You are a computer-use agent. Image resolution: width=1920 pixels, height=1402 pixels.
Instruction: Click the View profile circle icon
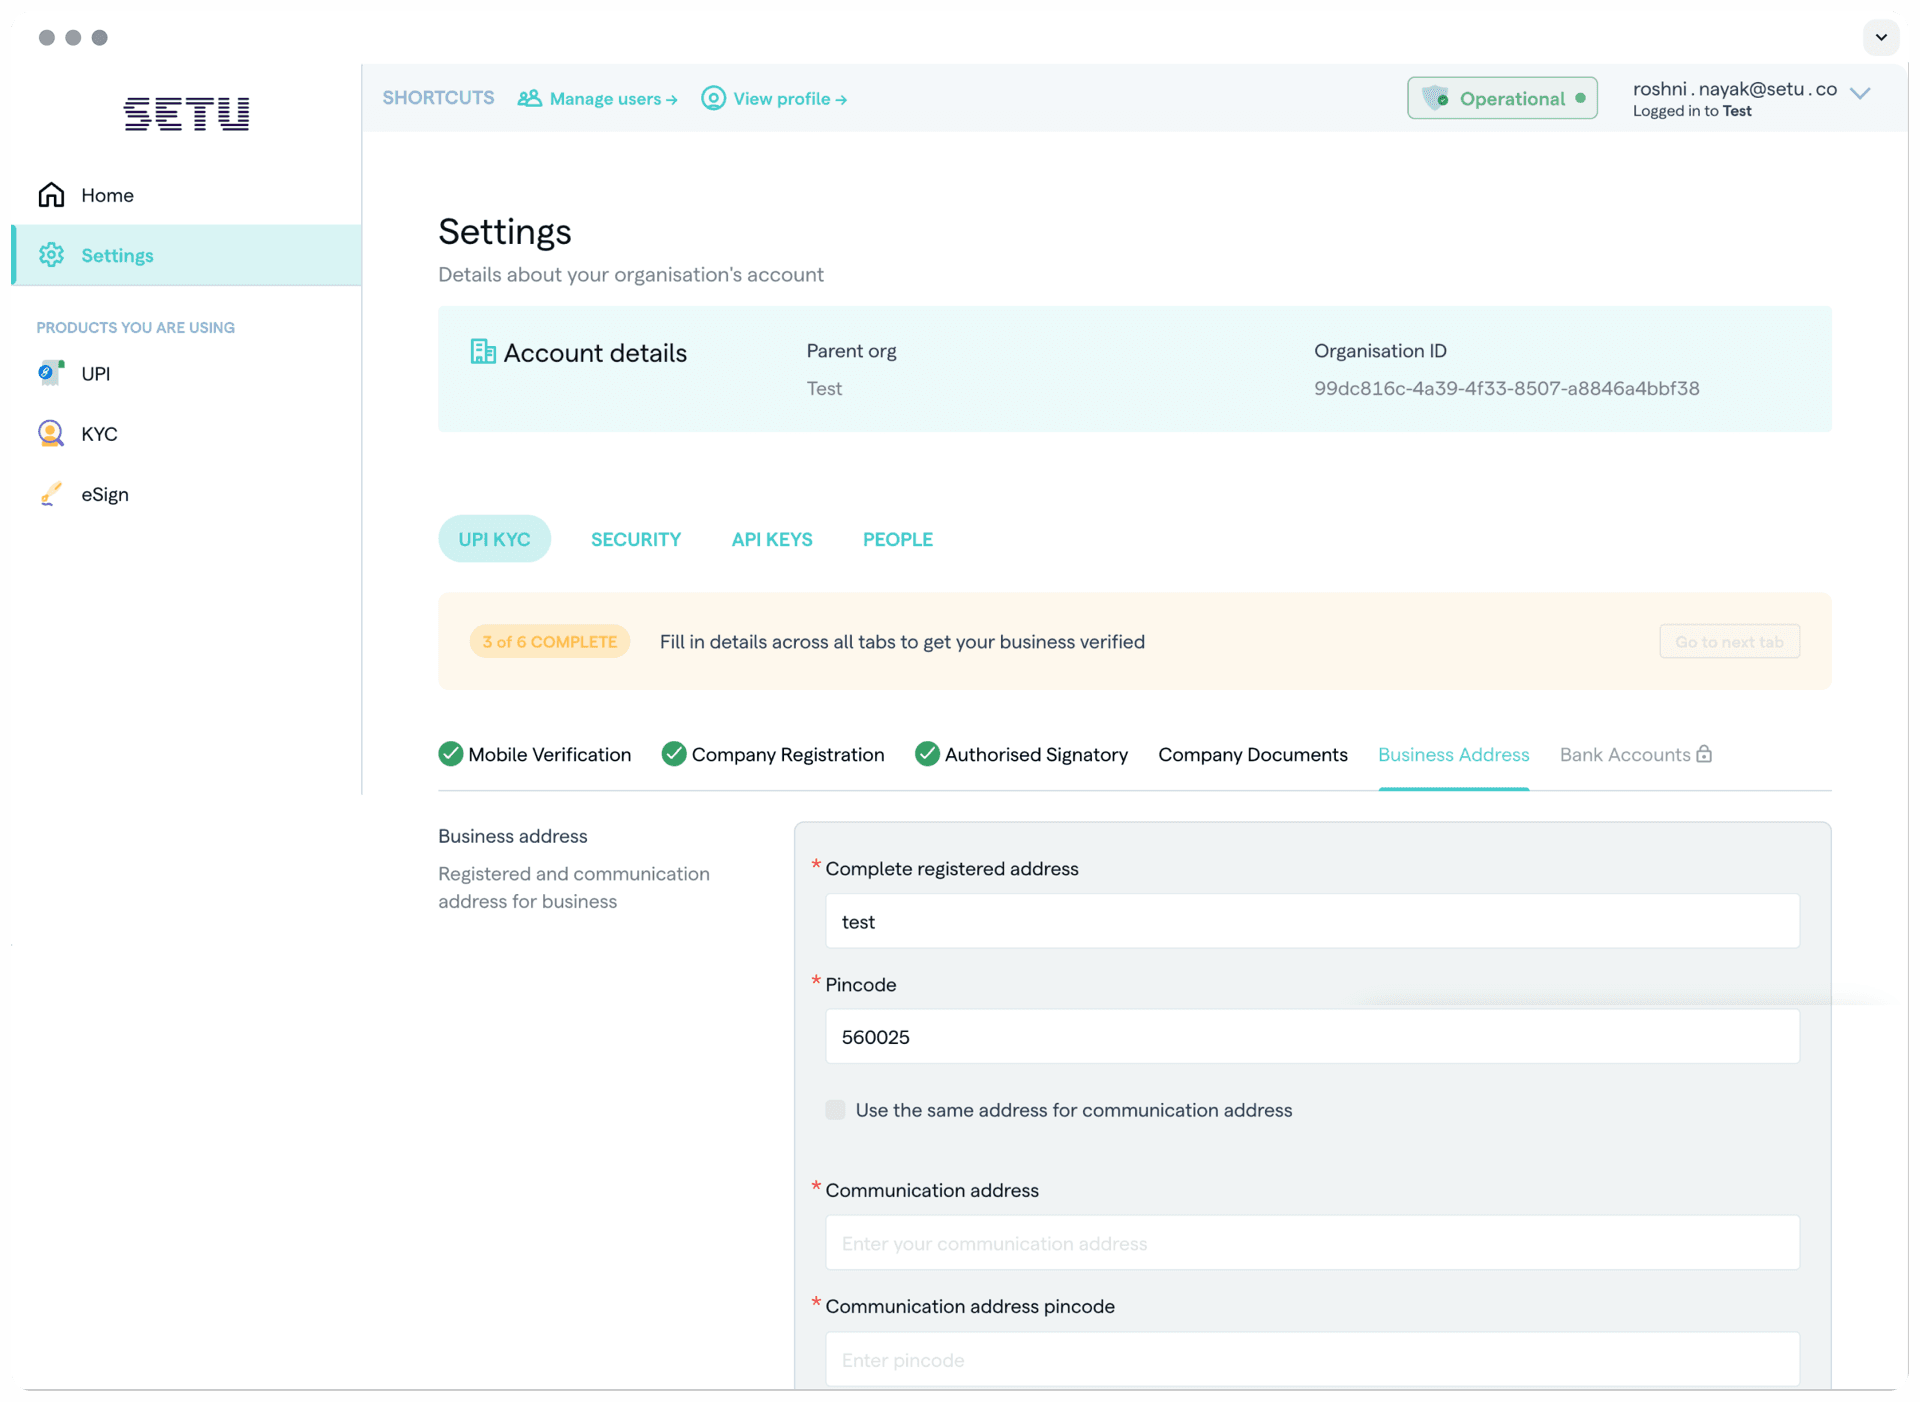713,98
